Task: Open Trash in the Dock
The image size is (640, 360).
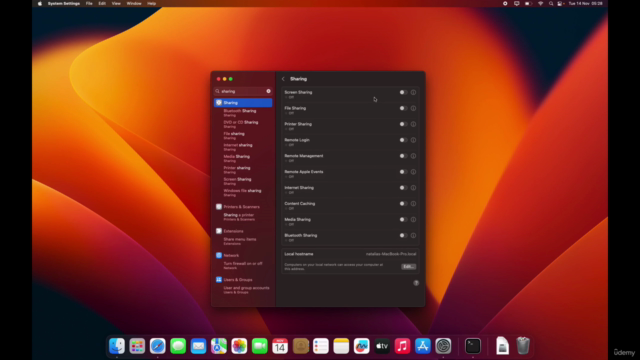Action: [x=523, y=346]
